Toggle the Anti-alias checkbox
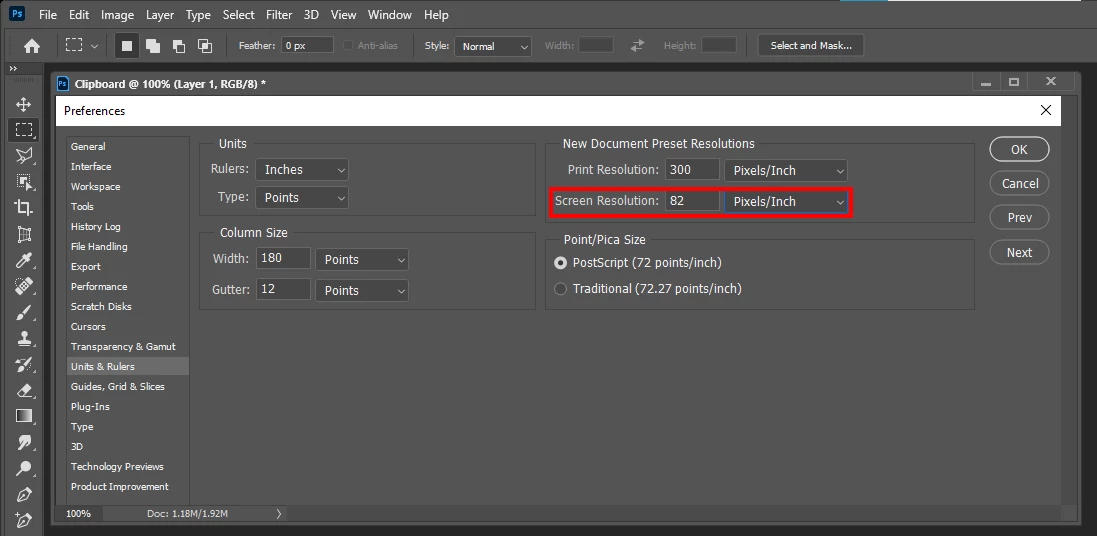Viewport: 1097px width, 536px height. [x=348, y=45]
